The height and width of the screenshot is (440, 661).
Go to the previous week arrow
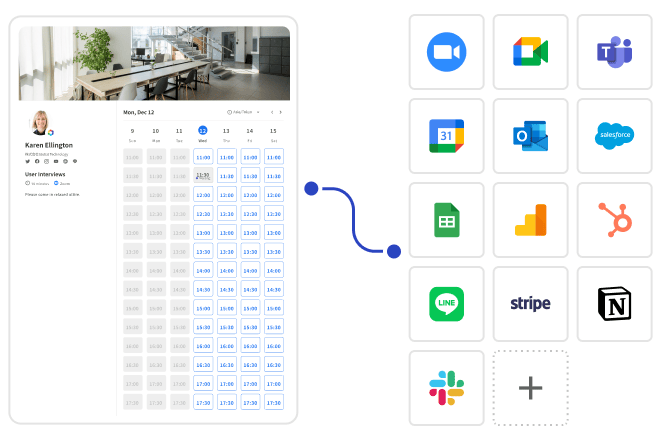(271, 112)
